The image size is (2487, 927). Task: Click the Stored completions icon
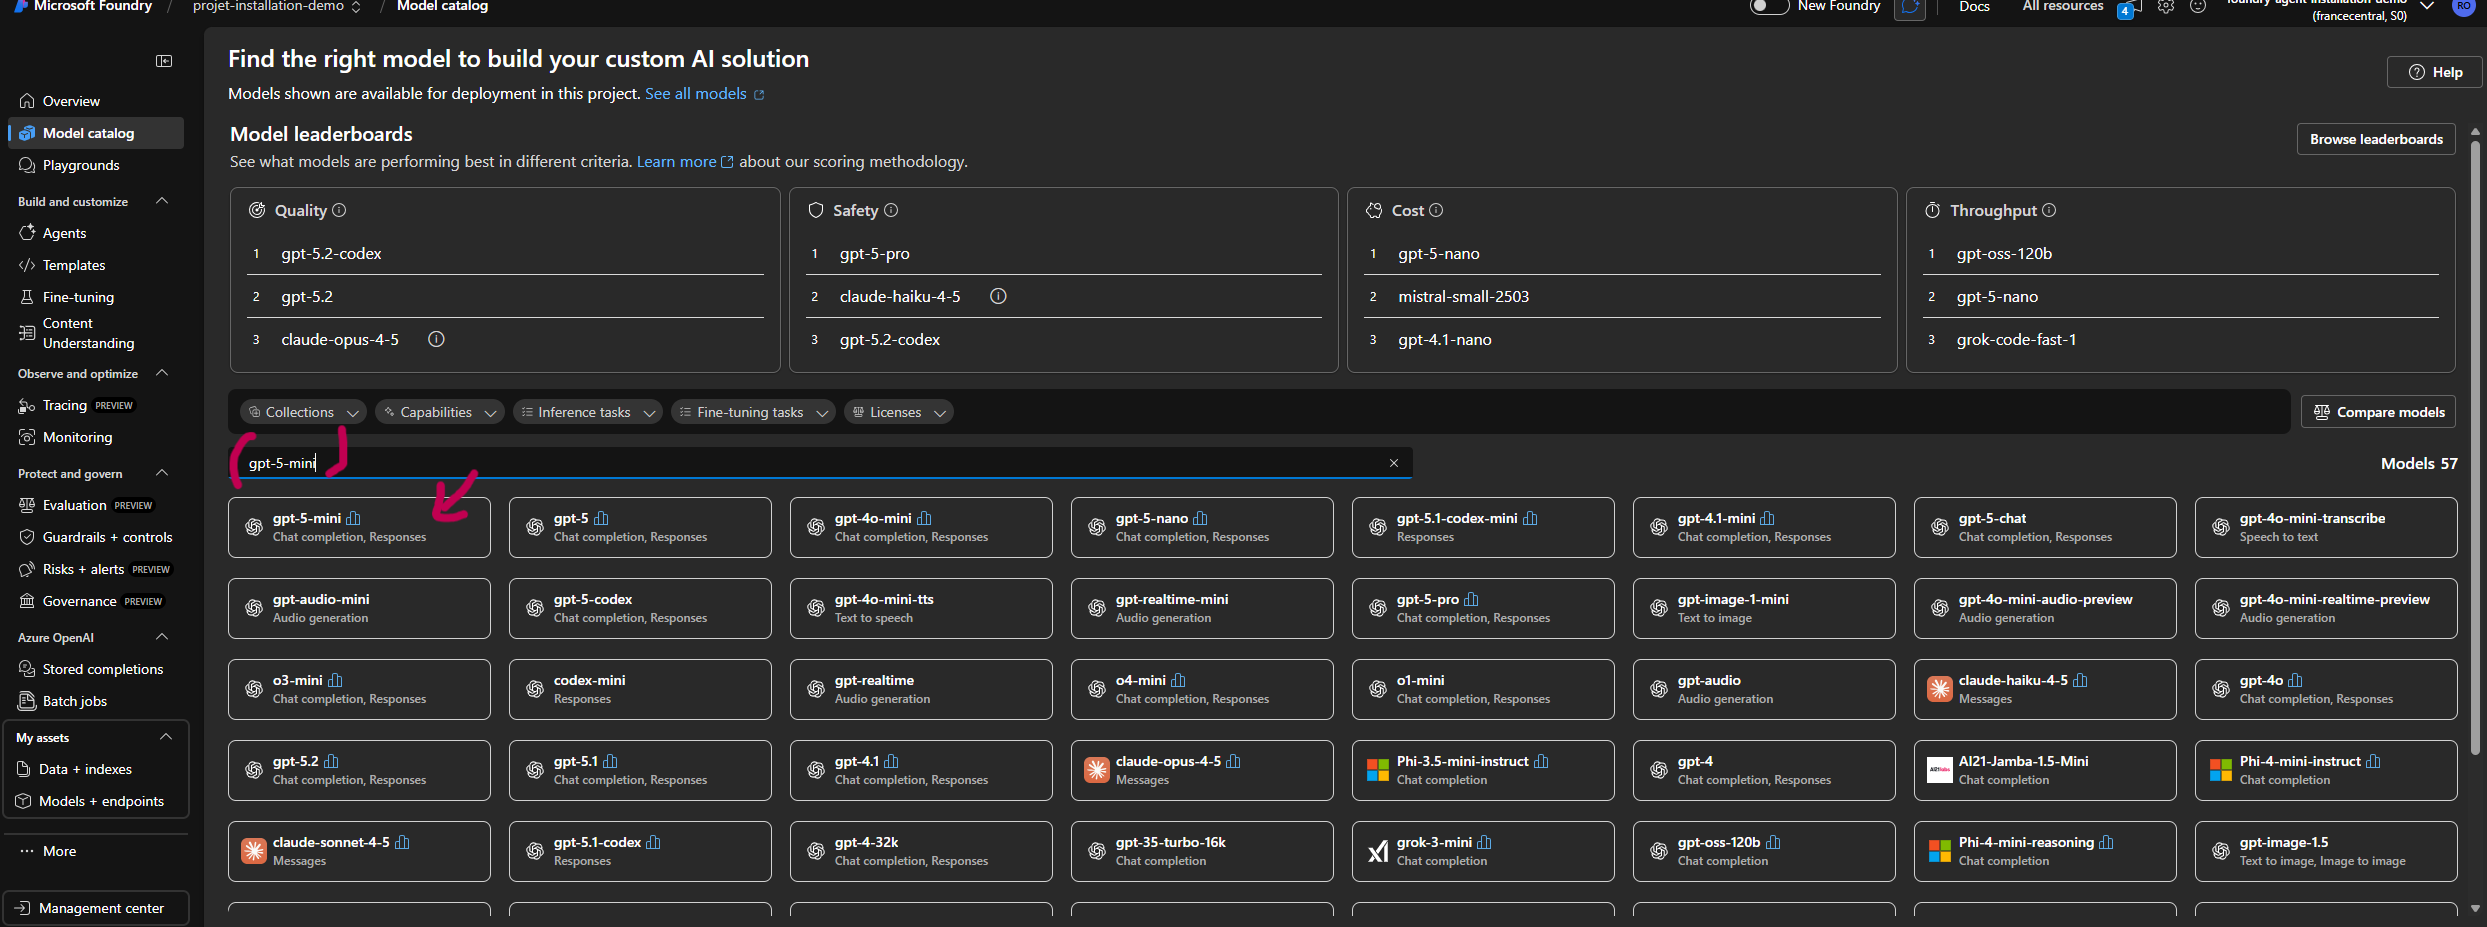coord(27,669)
